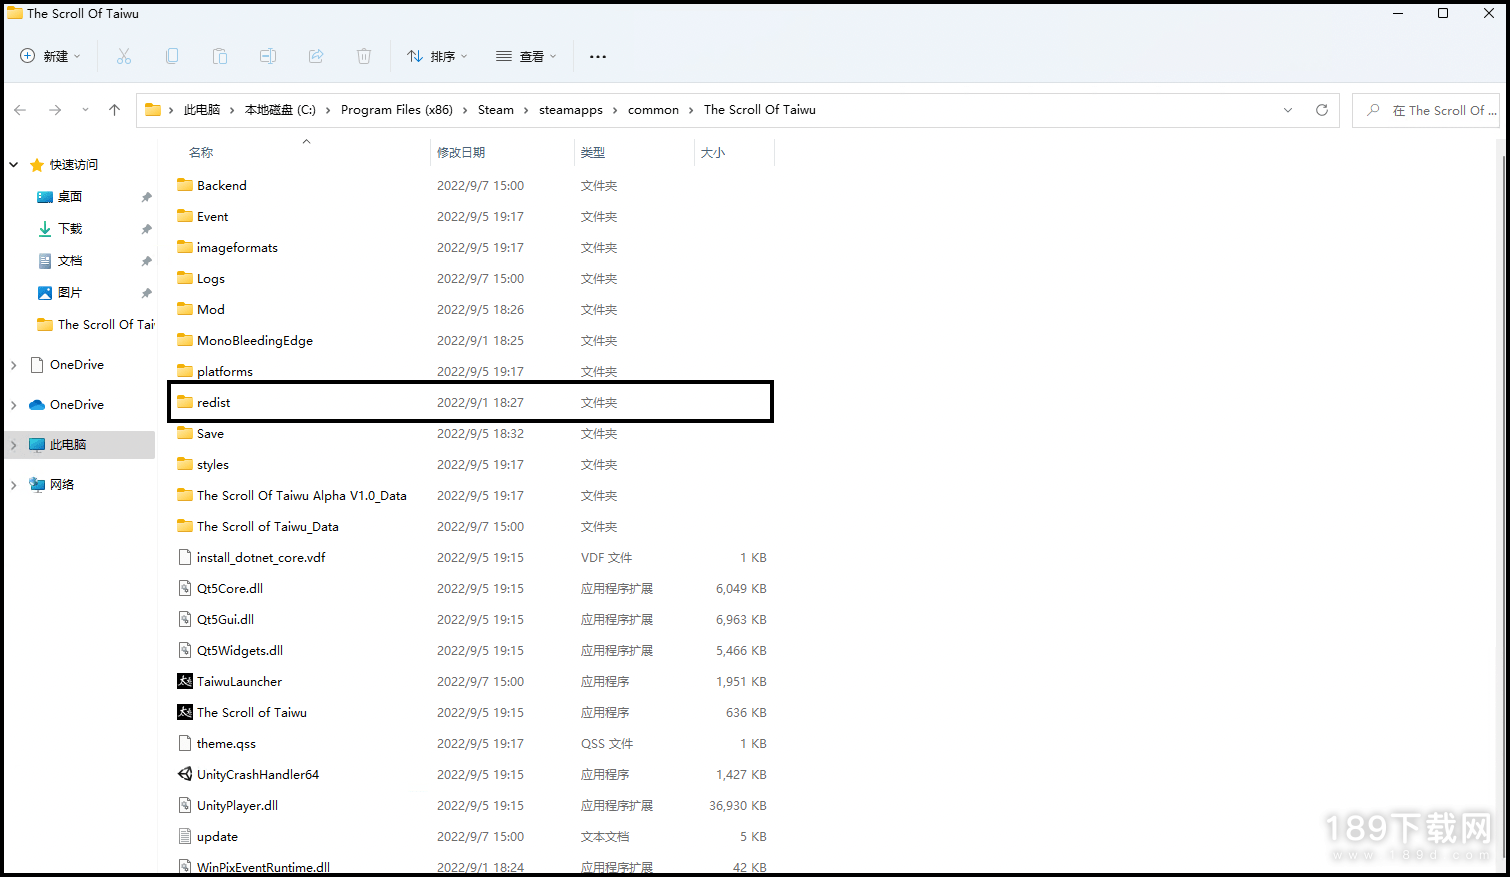Click the redist folder icon
1510x877 pixels.
click(185, 402)
